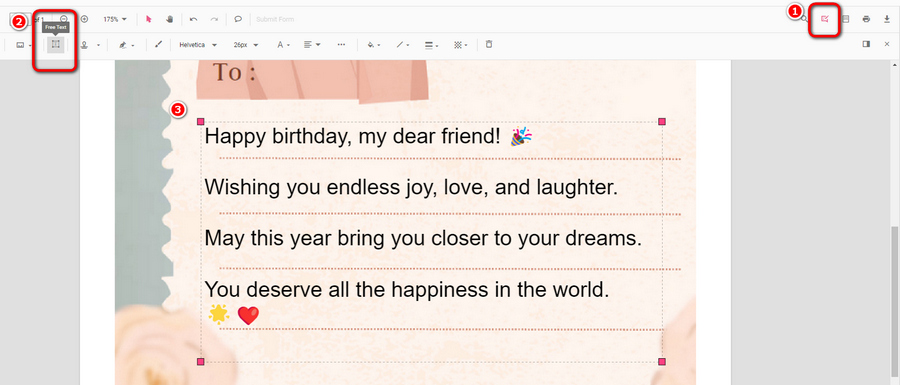The width and height of the screenshot is (900, 385).
Task: Click 'May this year bring you closer' line
Action: point(423,239)
